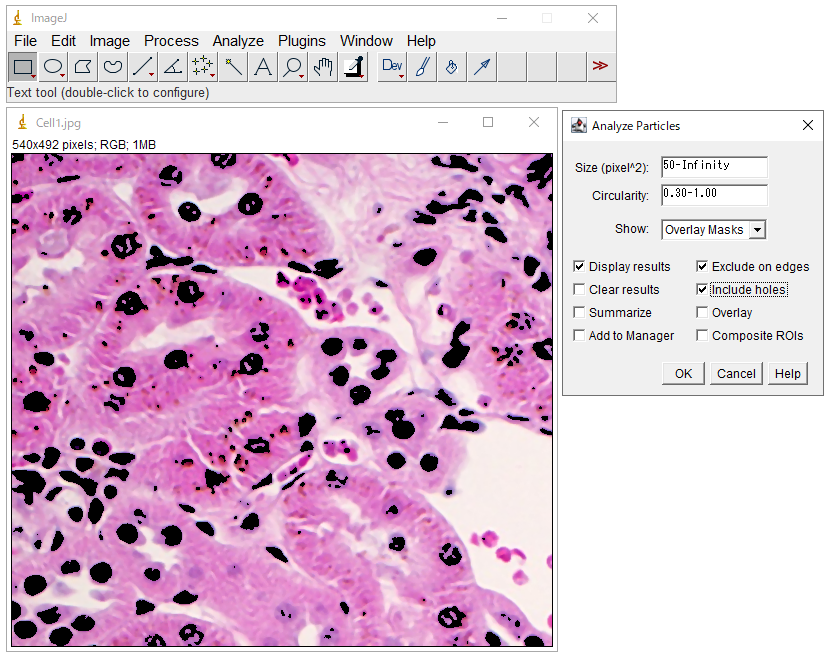Open the Show dropdown with Overlay Masks
The height and width of the screenshot is (657, 832).
[x=713, y=230]
